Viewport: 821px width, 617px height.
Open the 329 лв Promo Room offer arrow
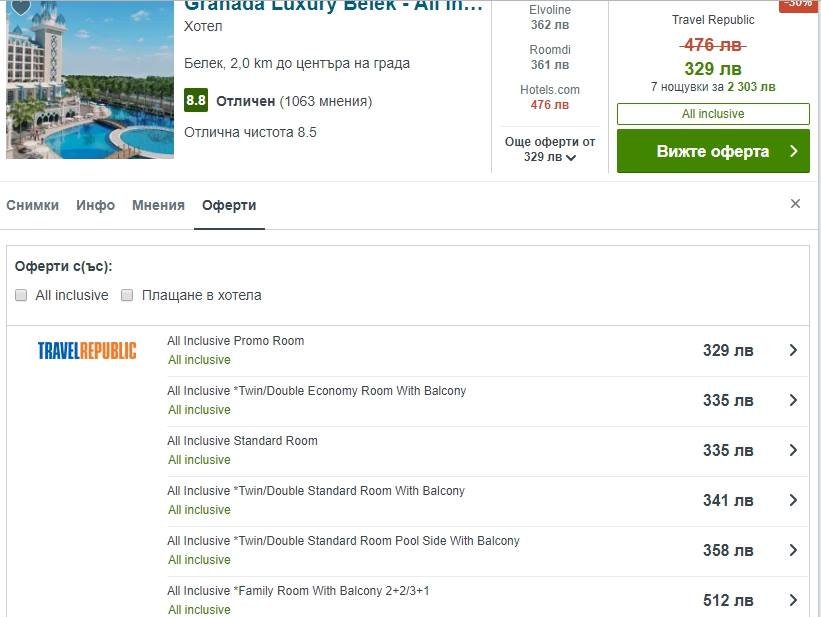793,350
